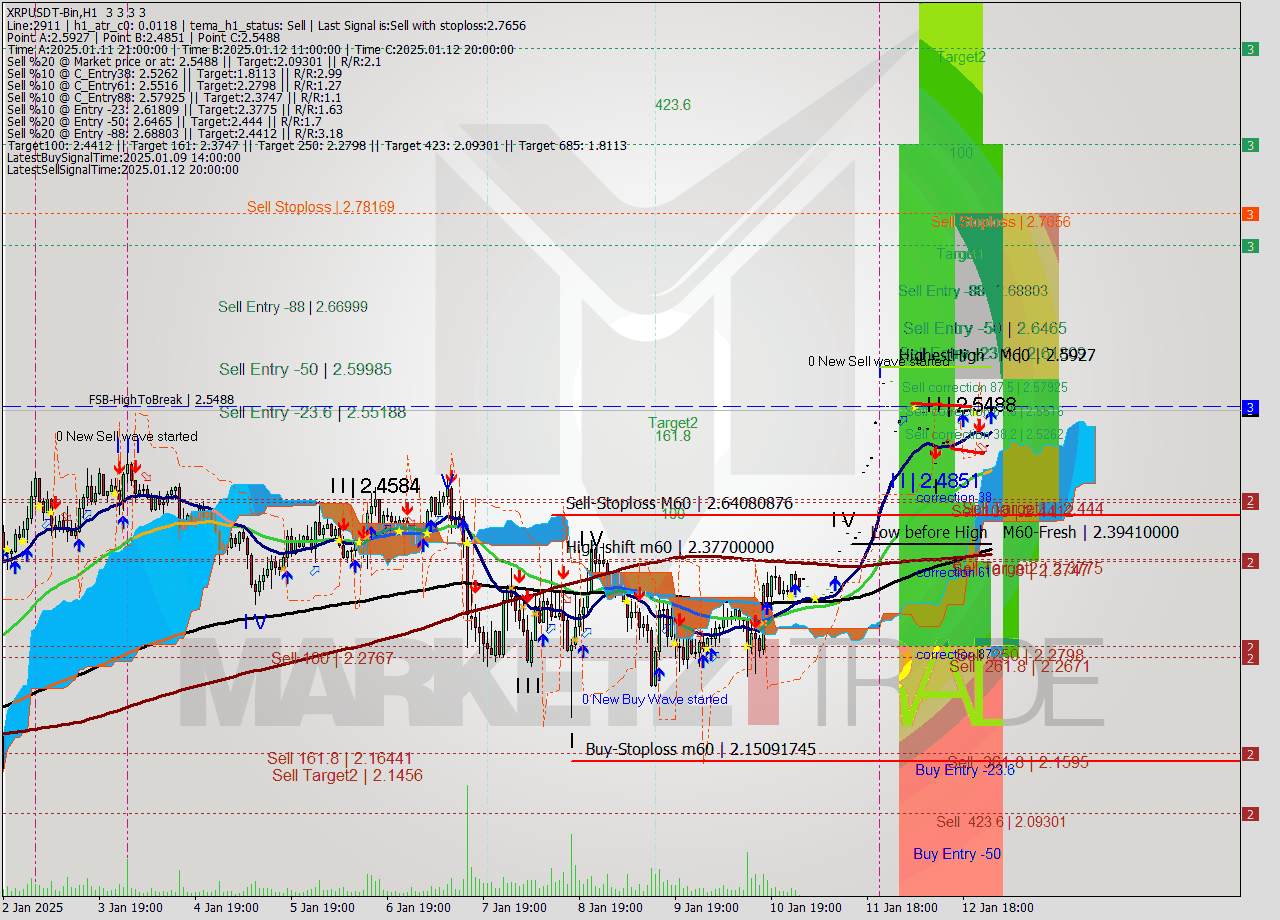Click the LatestBuySignalTime info line
Image resolution: width=1280 pixels, height=920 pixels.
point(123,157)
